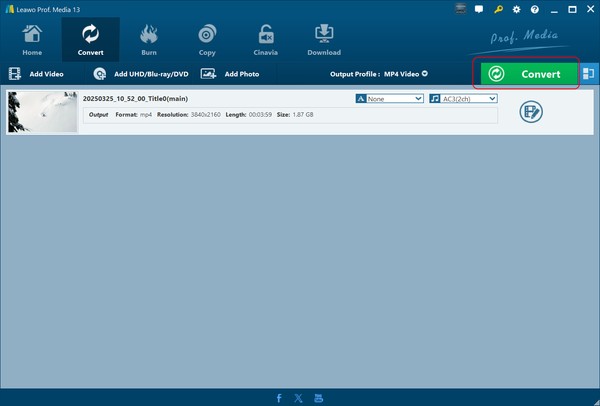Viewport: 600px width, 406px height.
Task: Toggle the merge files panel icon beside Convert
Action: (589, 73)
